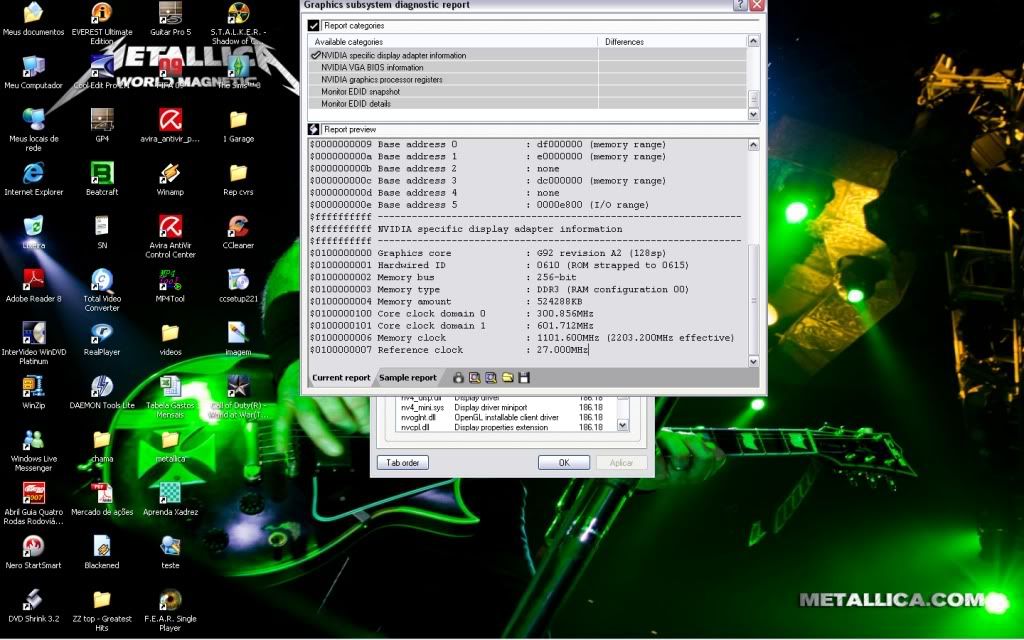The width and height of the screenshot is (1024, 640).
Task: Click the help question mark on the dialog titlebar
Action: point(741,5)
